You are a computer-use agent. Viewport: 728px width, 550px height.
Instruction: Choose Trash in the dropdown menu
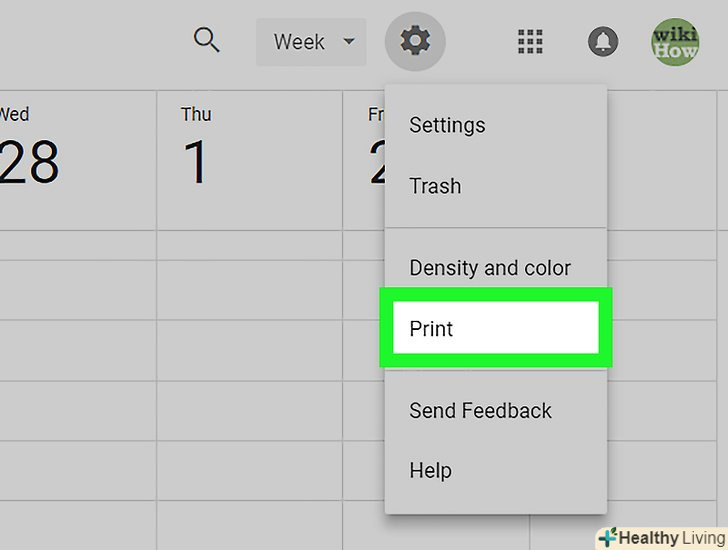coord(435,186)
